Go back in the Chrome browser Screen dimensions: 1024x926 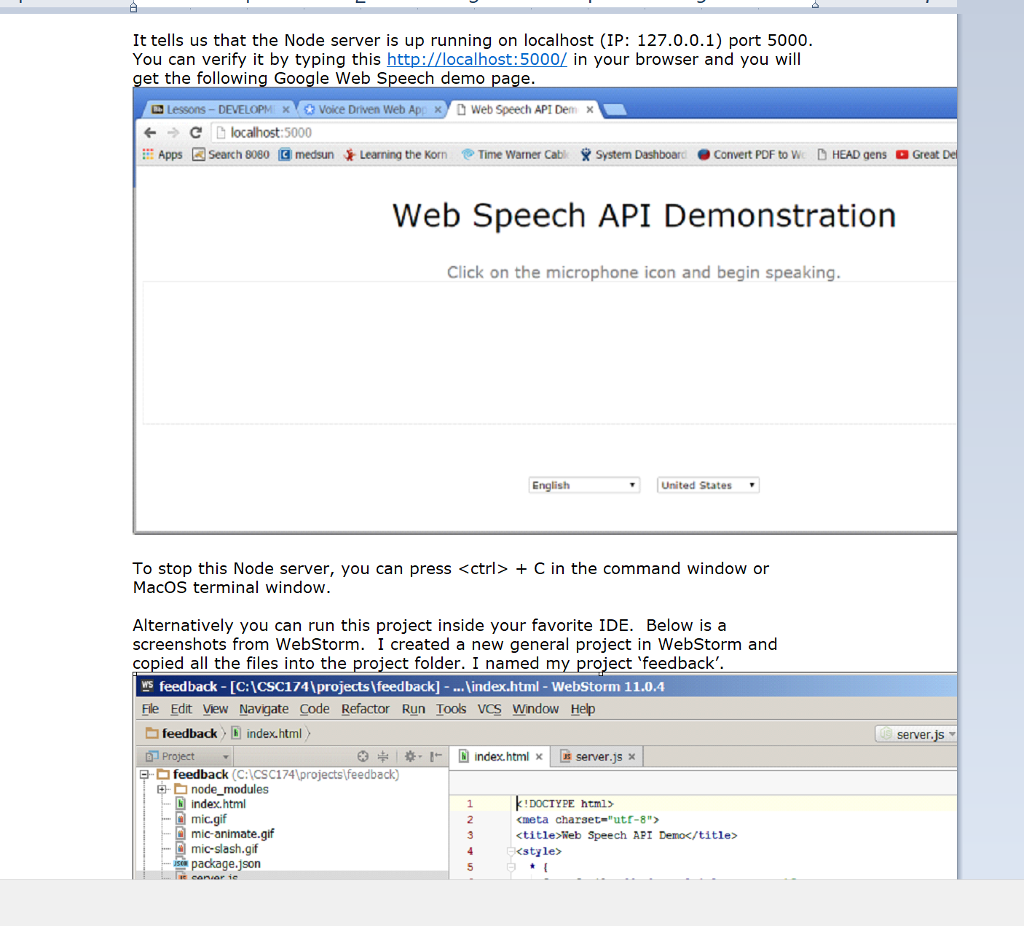pyautogui.click(x=150, y=133)
